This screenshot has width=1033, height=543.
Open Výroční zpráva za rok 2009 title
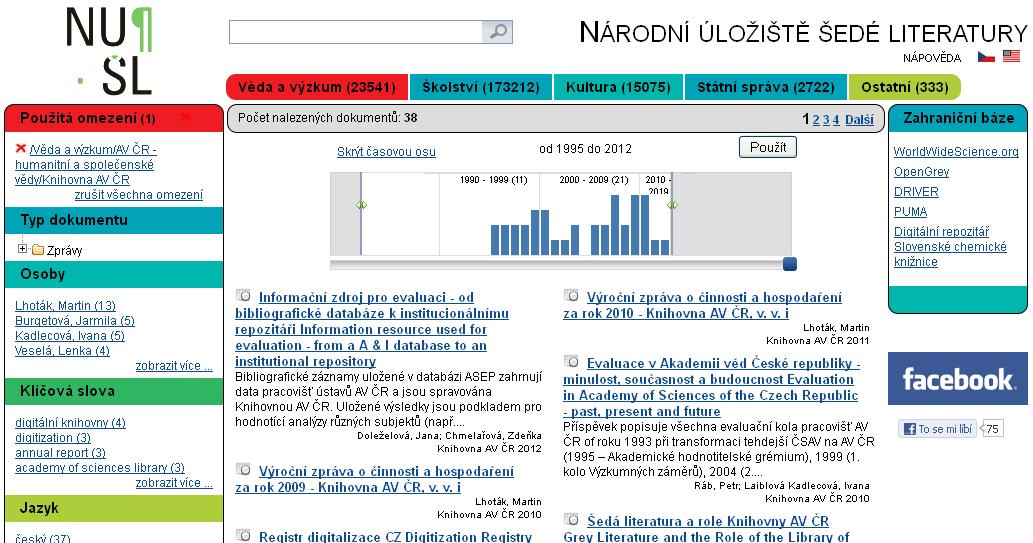374,480
